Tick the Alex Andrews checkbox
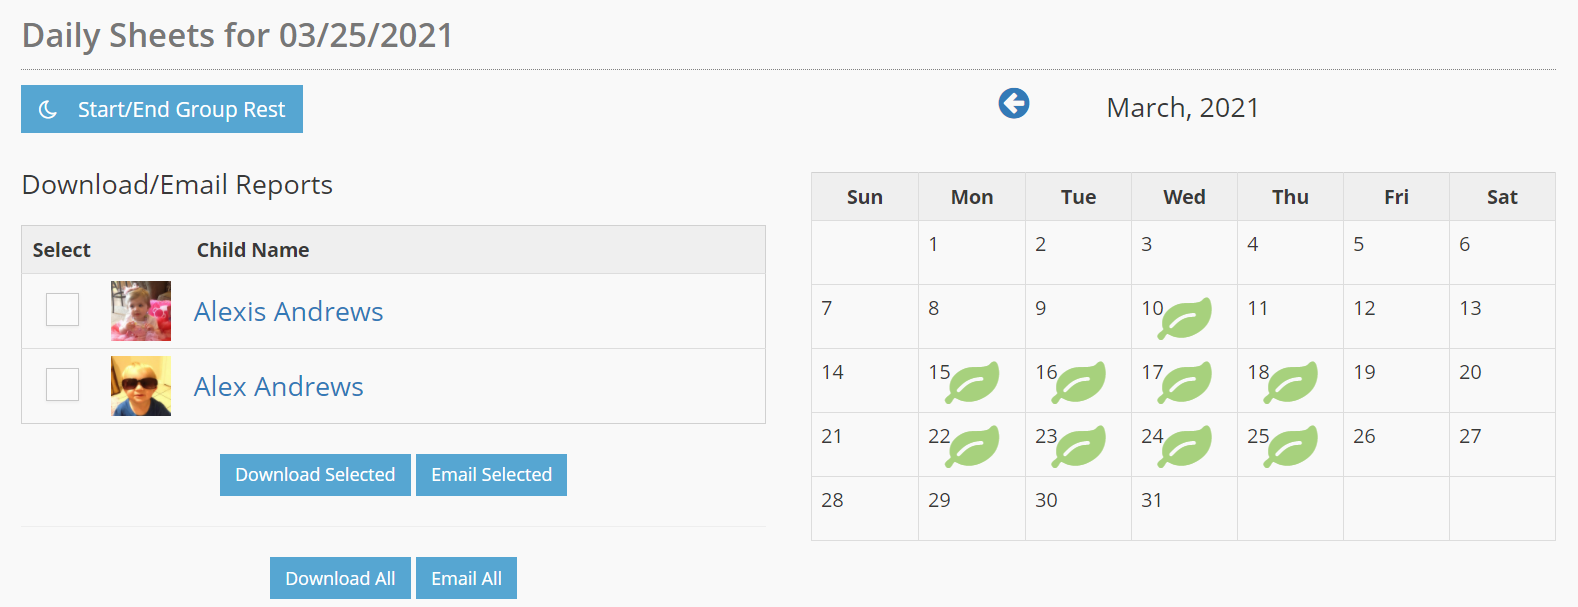Viewport: 1578px width, 607px height. [x=62, y=385]
